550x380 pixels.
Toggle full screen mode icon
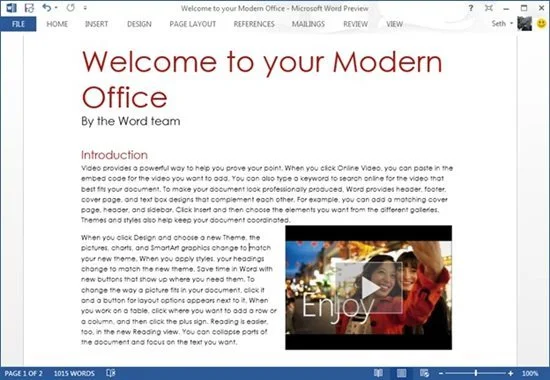489,8
